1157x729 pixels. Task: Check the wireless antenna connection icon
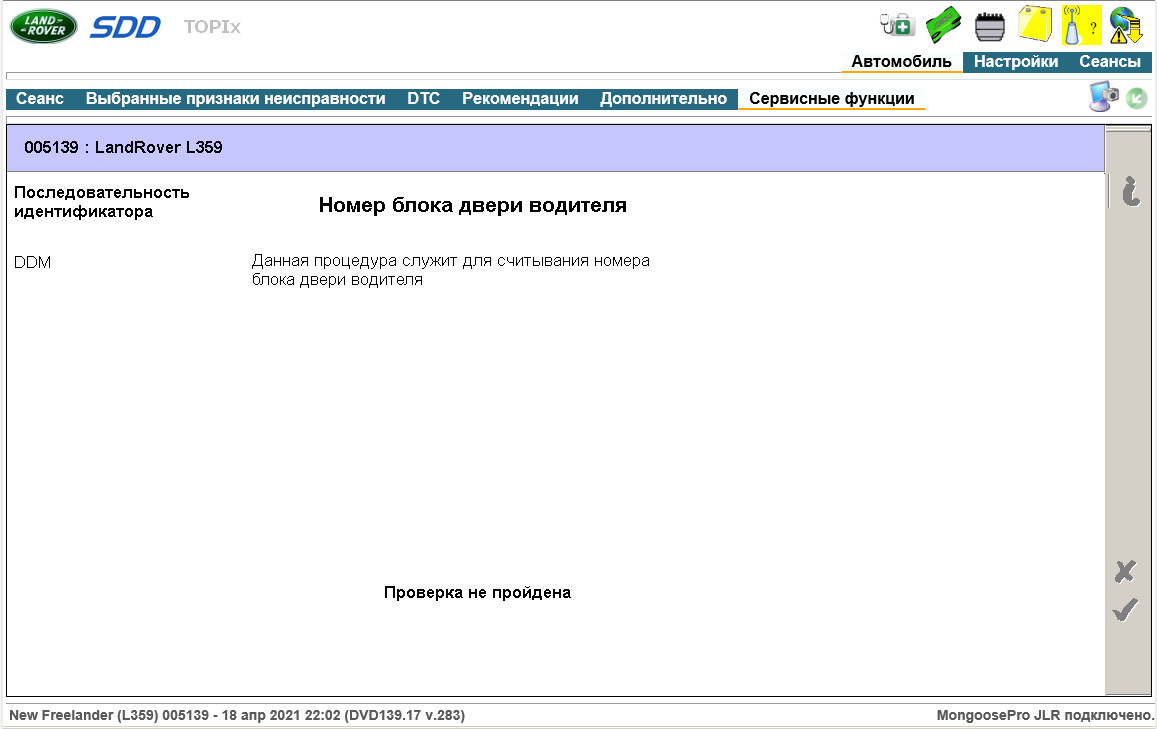[1081, 25]
